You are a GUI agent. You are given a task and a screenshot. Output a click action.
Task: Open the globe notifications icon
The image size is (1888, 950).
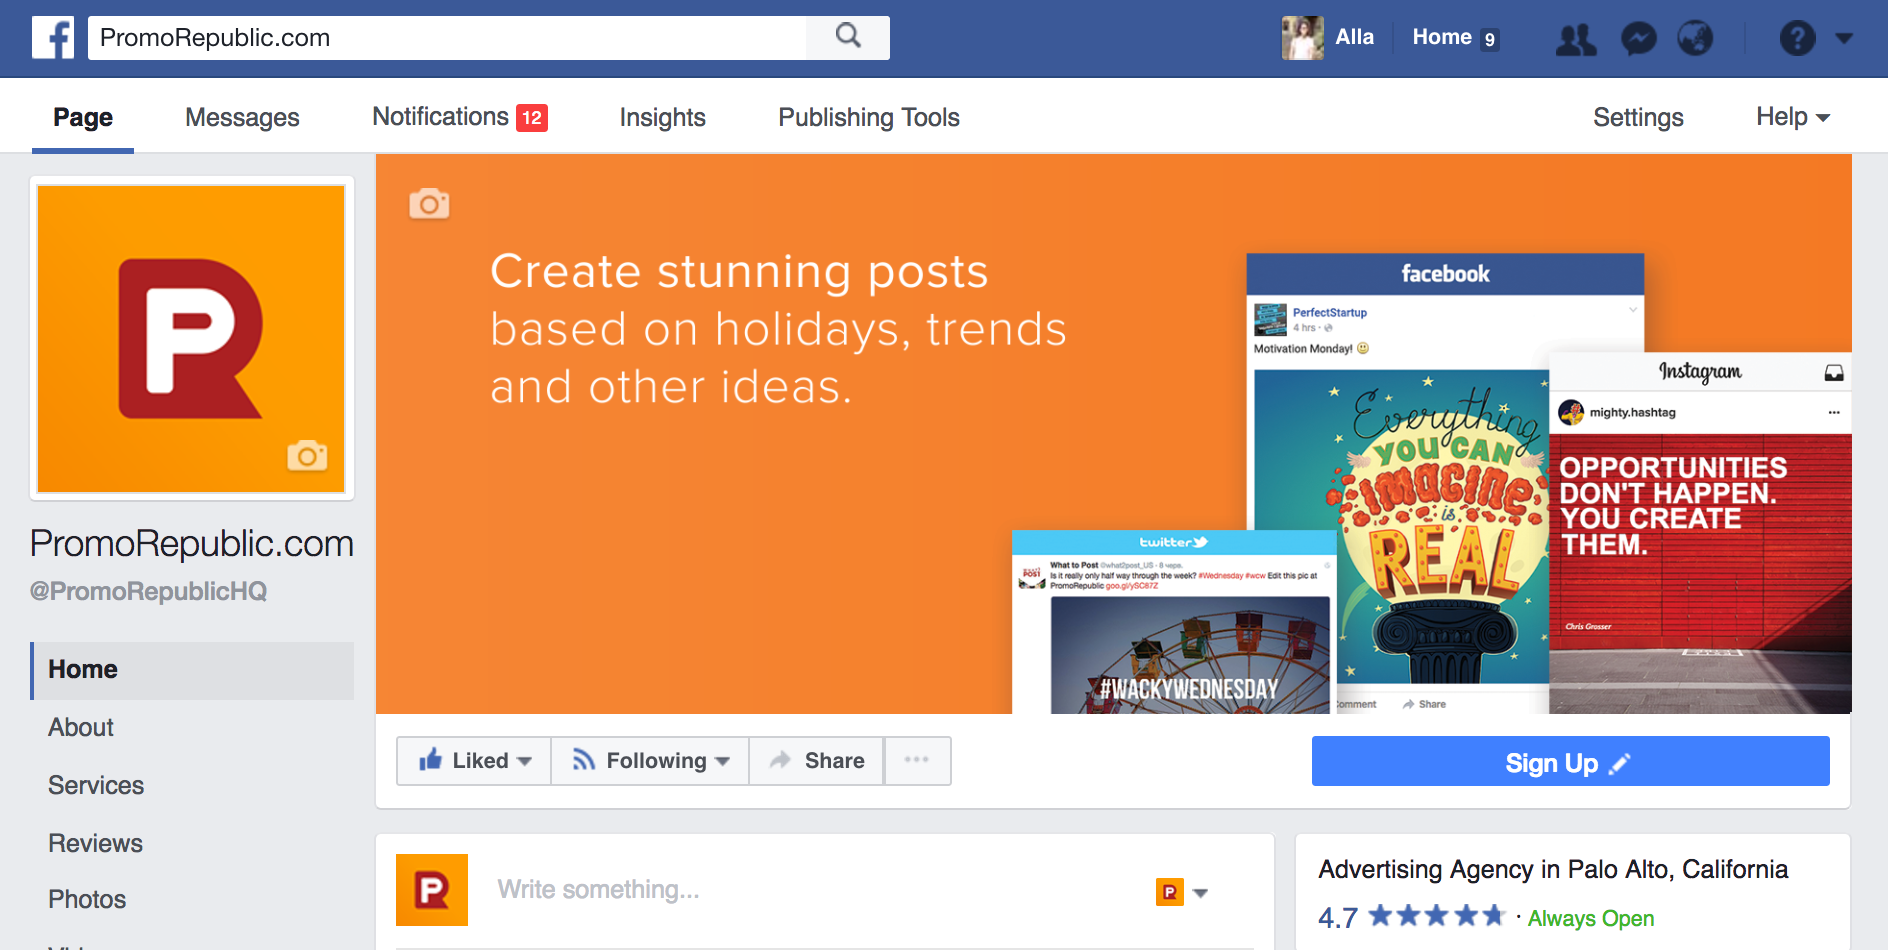click(x=1695, y=39)
